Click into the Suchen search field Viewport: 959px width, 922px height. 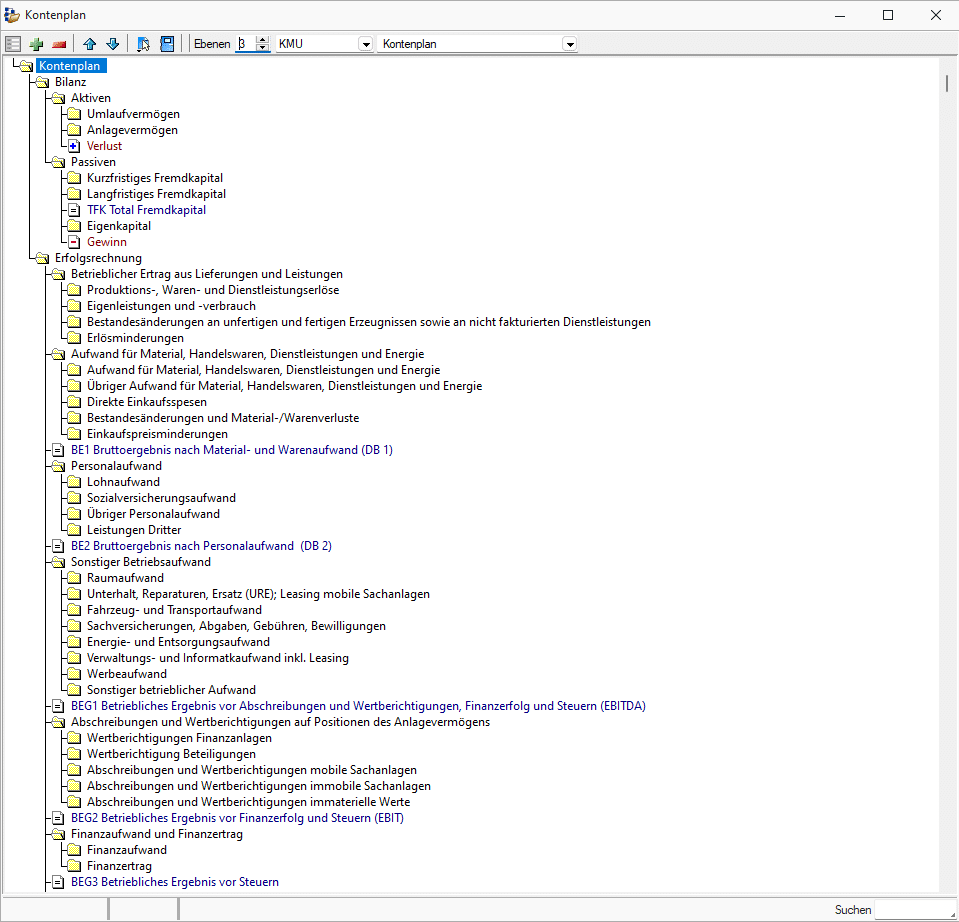(914, 910)
